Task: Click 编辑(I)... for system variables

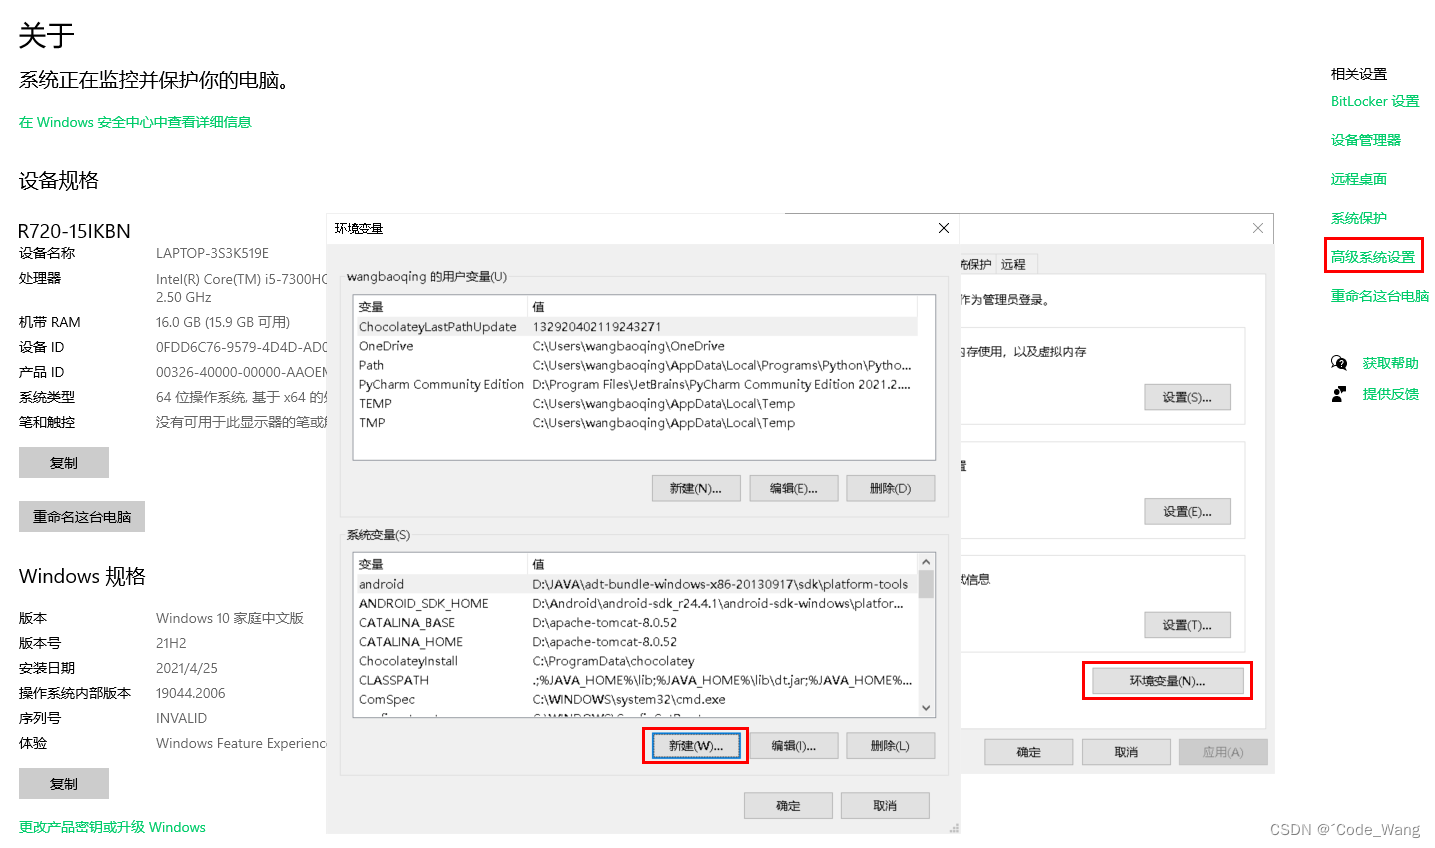Action: tap(794, 746)
